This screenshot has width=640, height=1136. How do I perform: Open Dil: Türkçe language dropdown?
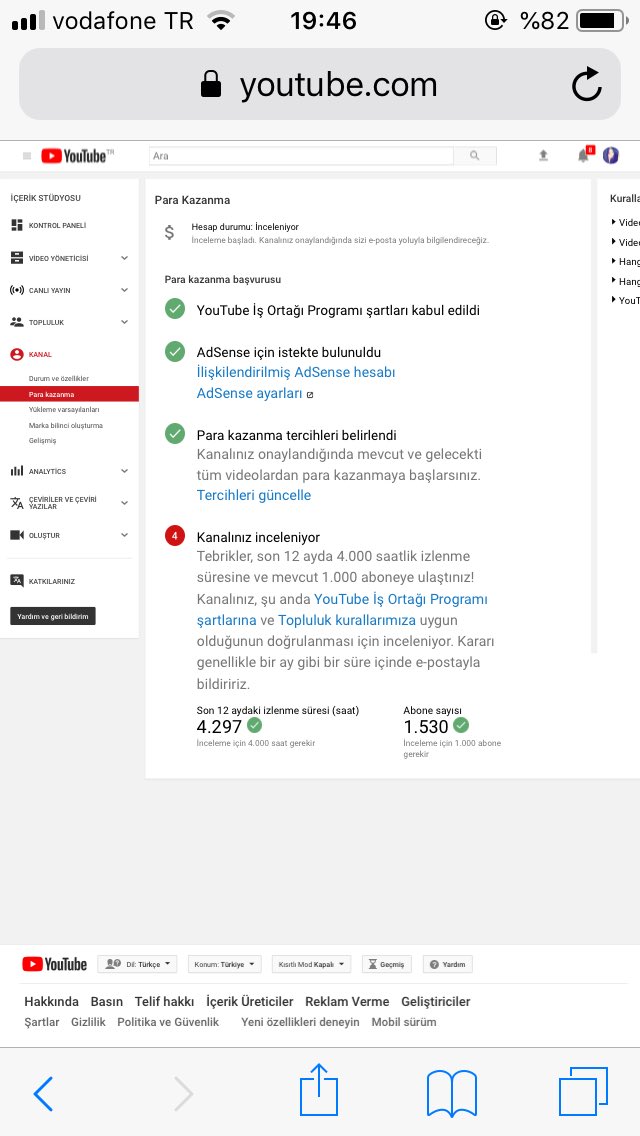pos(137,964)
